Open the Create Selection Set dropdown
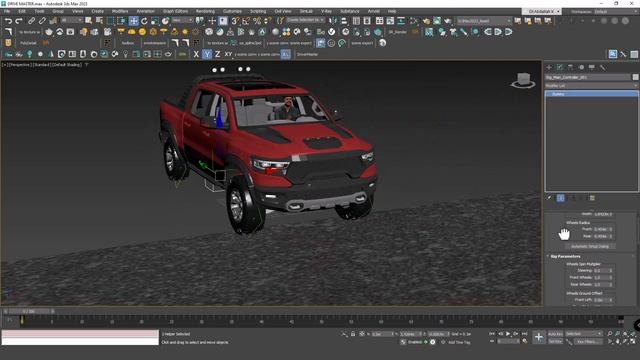The height and width of the screenshot is (360, 640). coord(305,20)
